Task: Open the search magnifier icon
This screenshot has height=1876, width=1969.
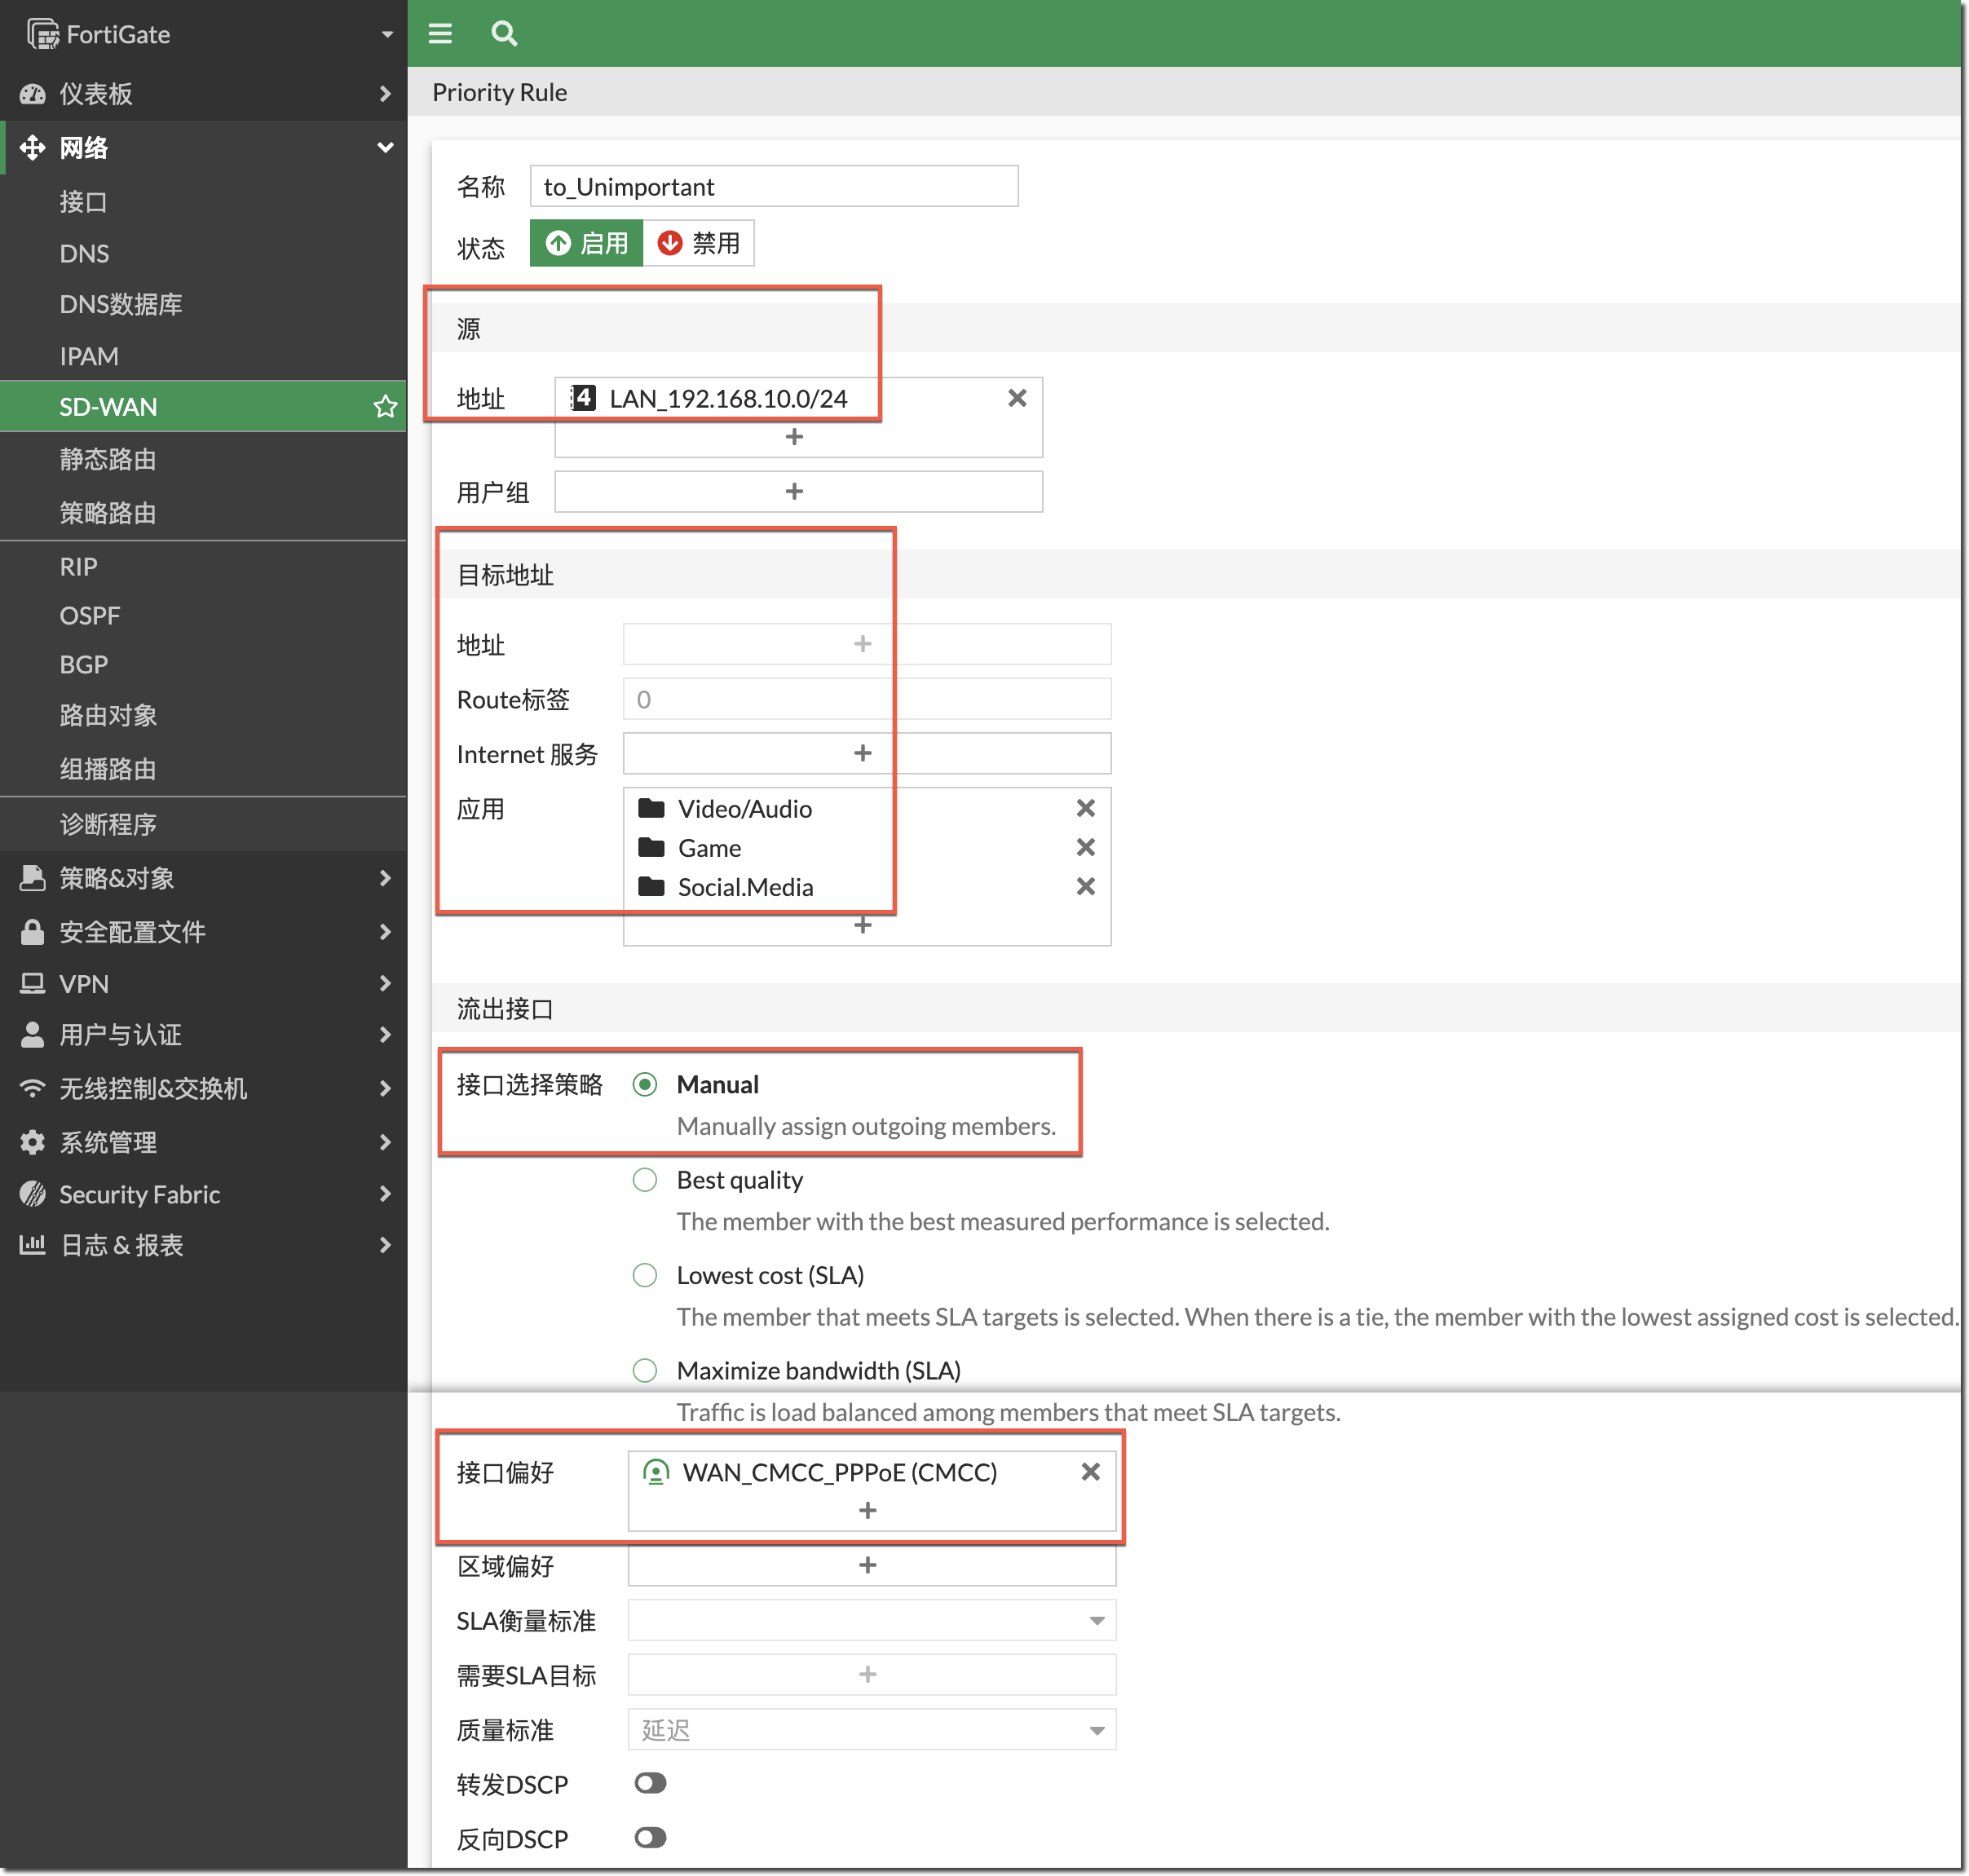Action: (504, 34)
